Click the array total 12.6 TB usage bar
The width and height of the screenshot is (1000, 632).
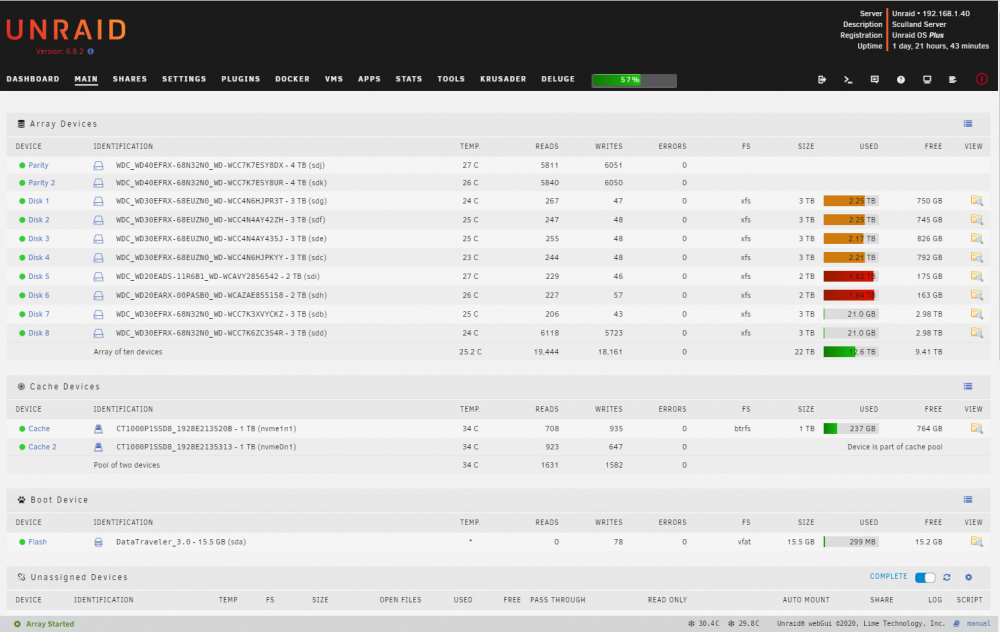851,352
